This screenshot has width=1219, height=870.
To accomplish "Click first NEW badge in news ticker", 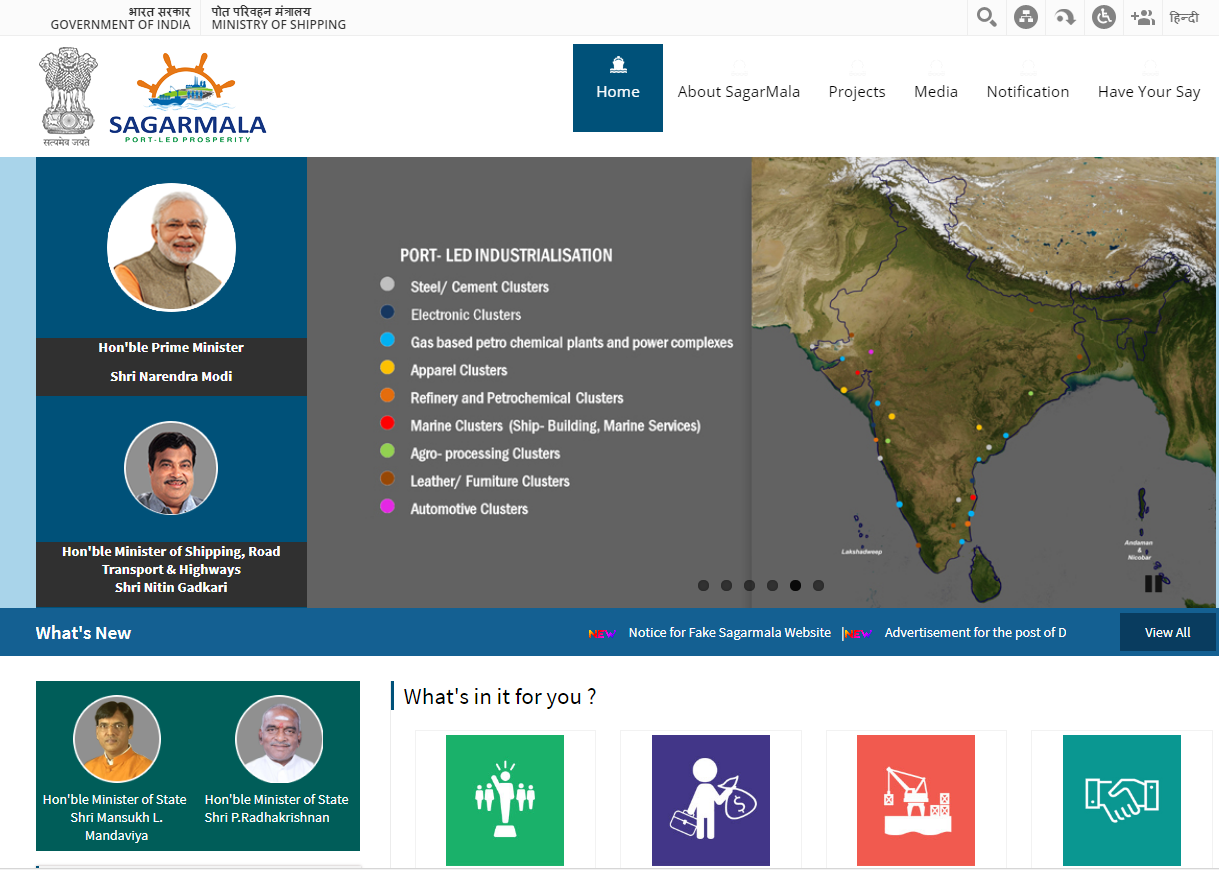I will [x=602, y=633].
